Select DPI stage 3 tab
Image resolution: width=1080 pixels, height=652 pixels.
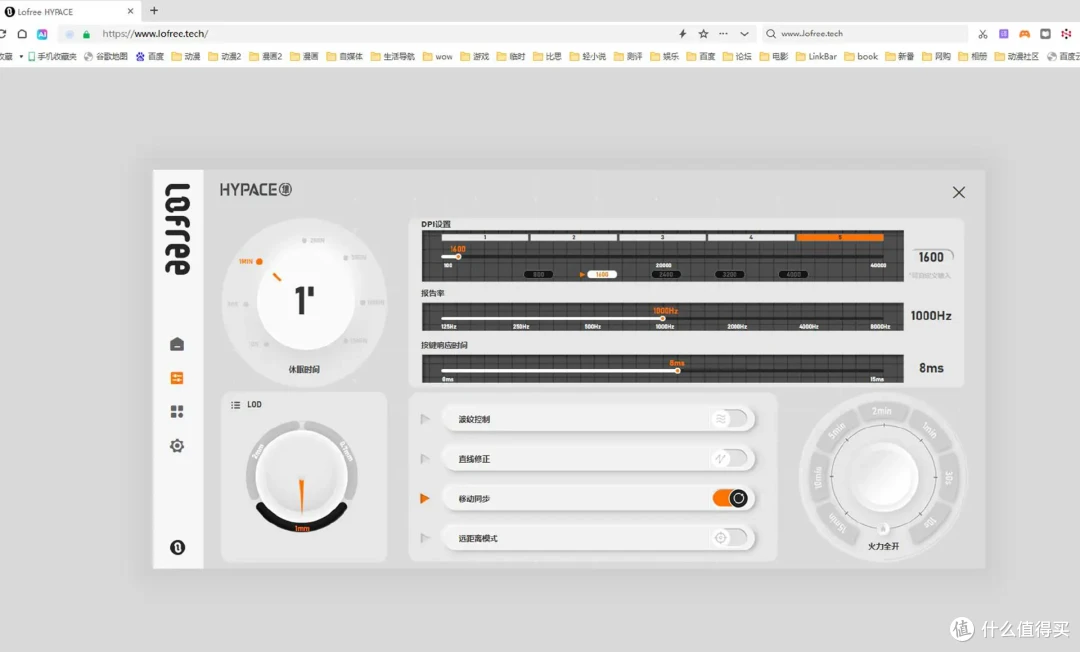(663, 237)
